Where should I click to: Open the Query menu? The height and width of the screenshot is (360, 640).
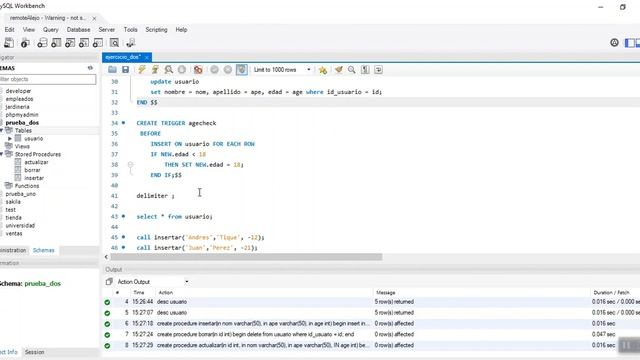tap(51, 30)
